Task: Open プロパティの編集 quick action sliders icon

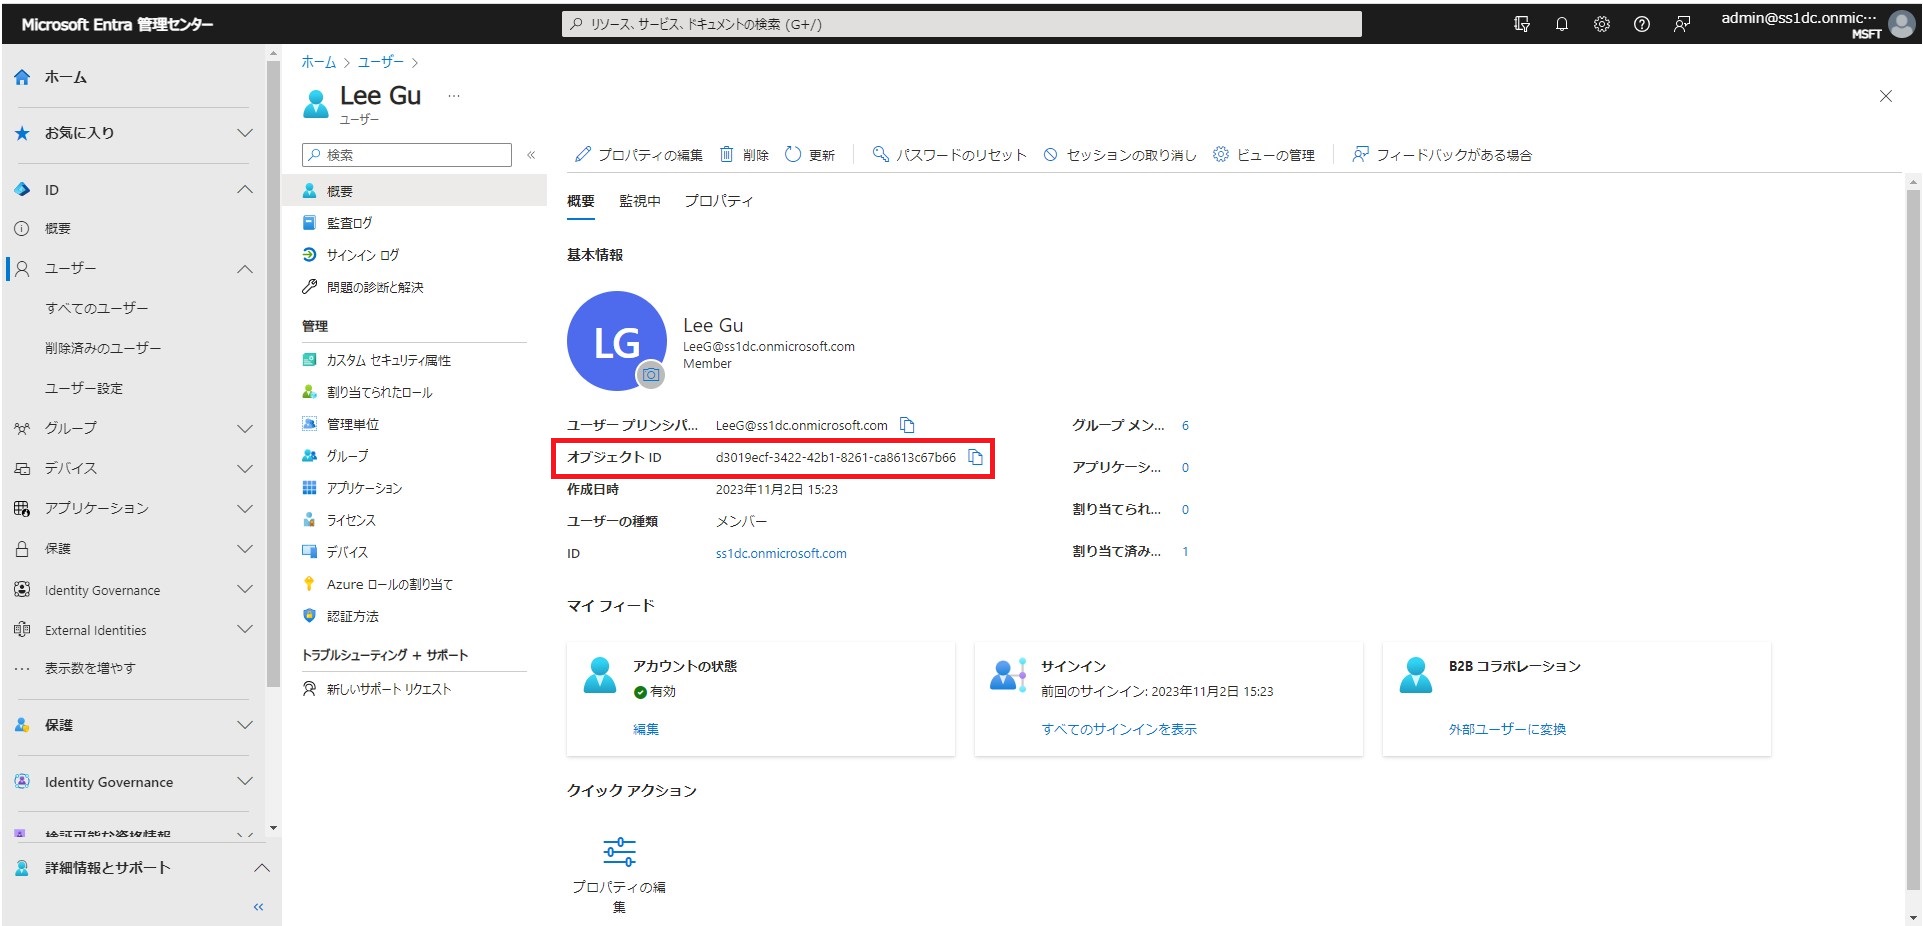Action: point(619,852)
